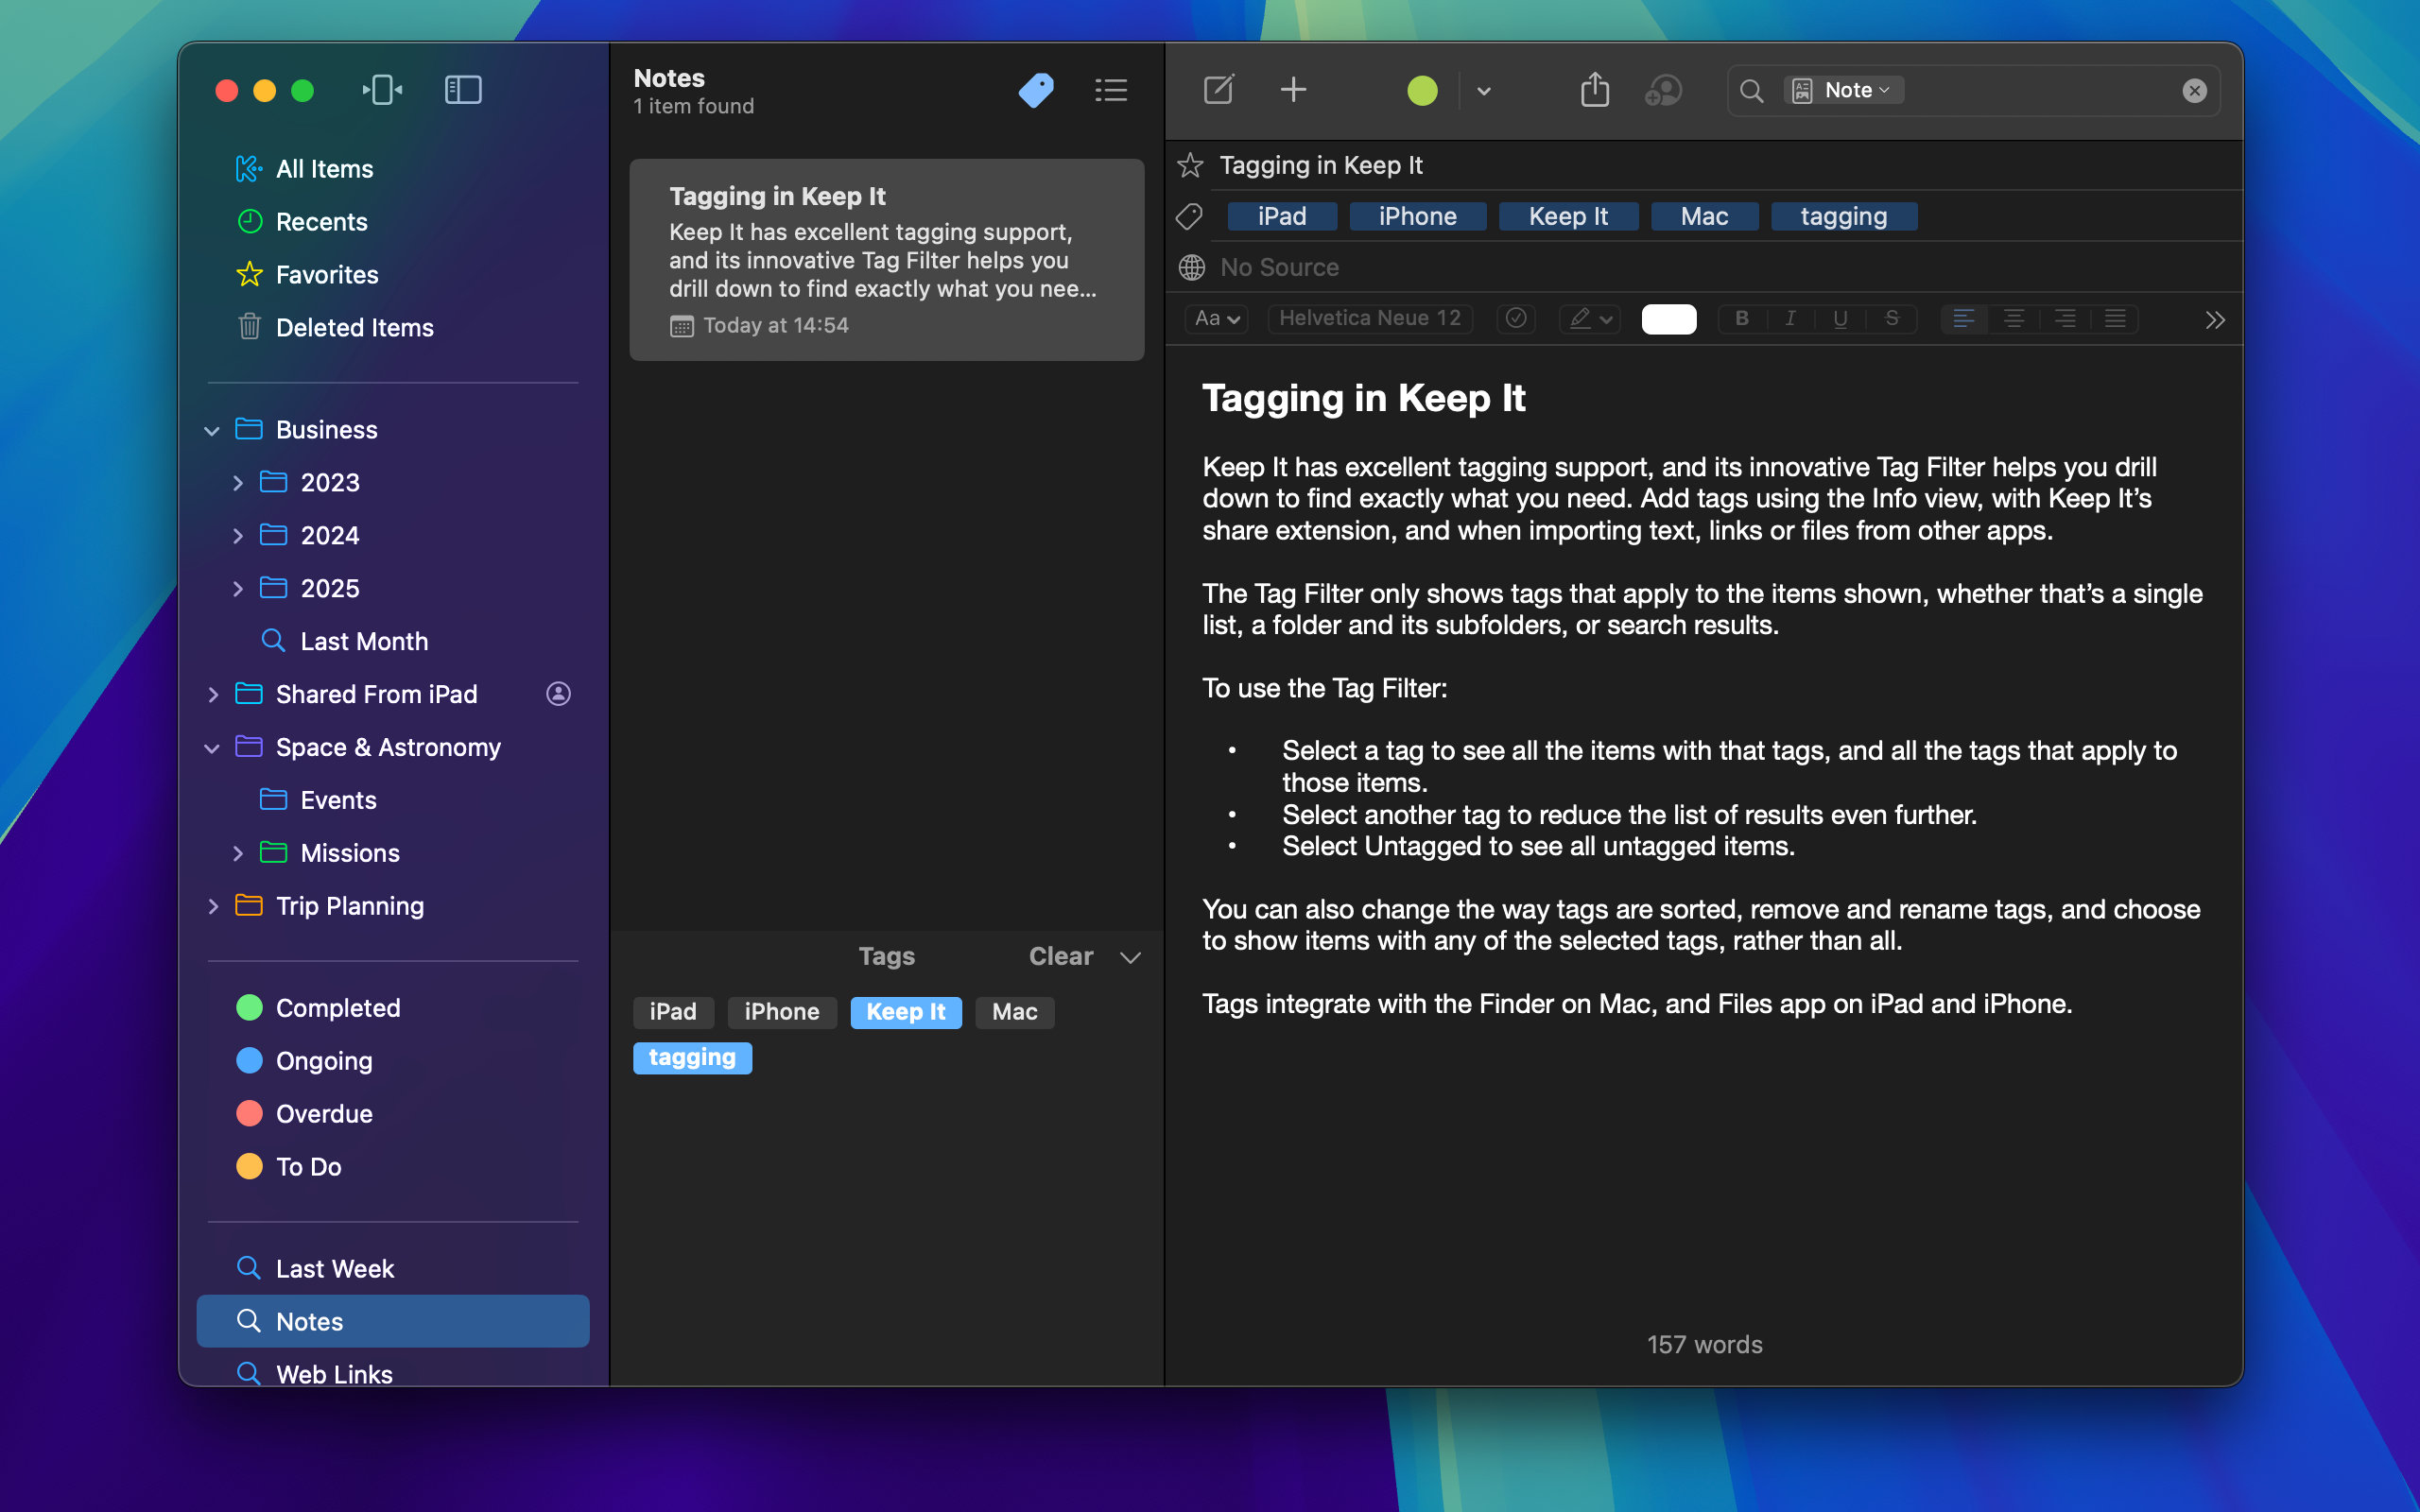
Task: Select the Ongoing label
Action: 393,1061
